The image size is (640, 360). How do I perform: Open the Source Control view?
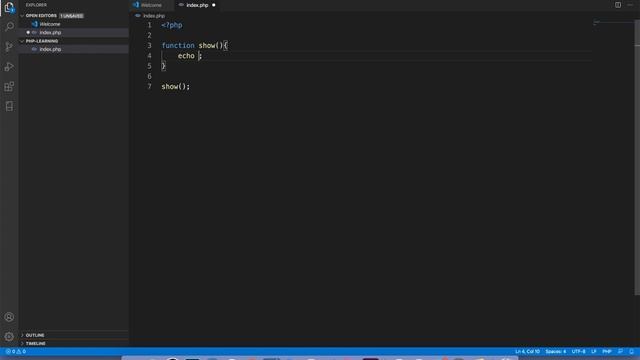coord(9,47)
